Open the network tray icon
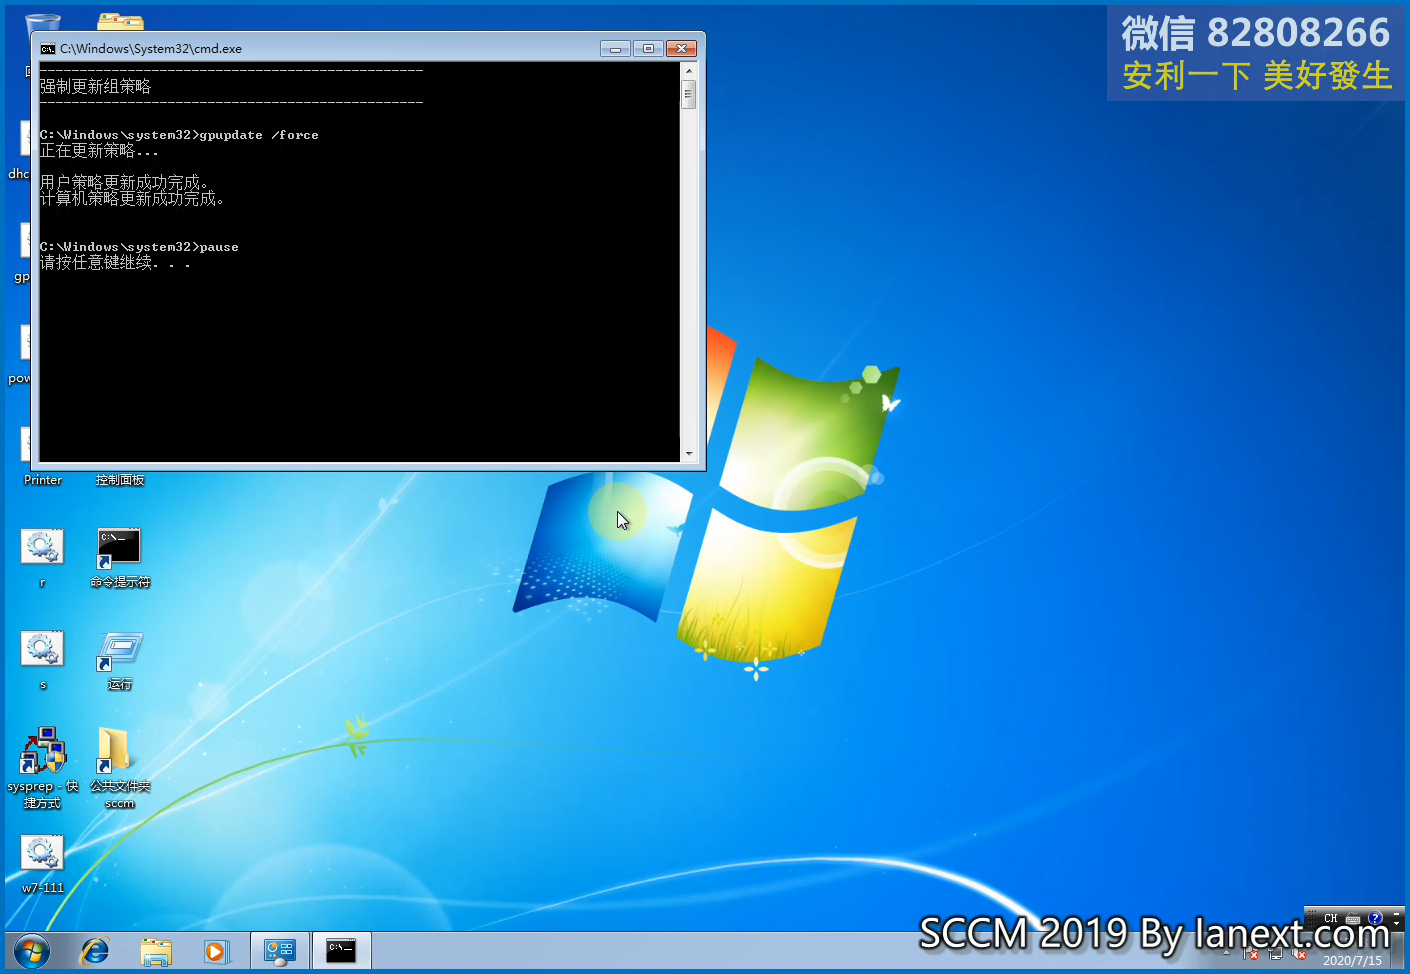 click(1275, 953)
